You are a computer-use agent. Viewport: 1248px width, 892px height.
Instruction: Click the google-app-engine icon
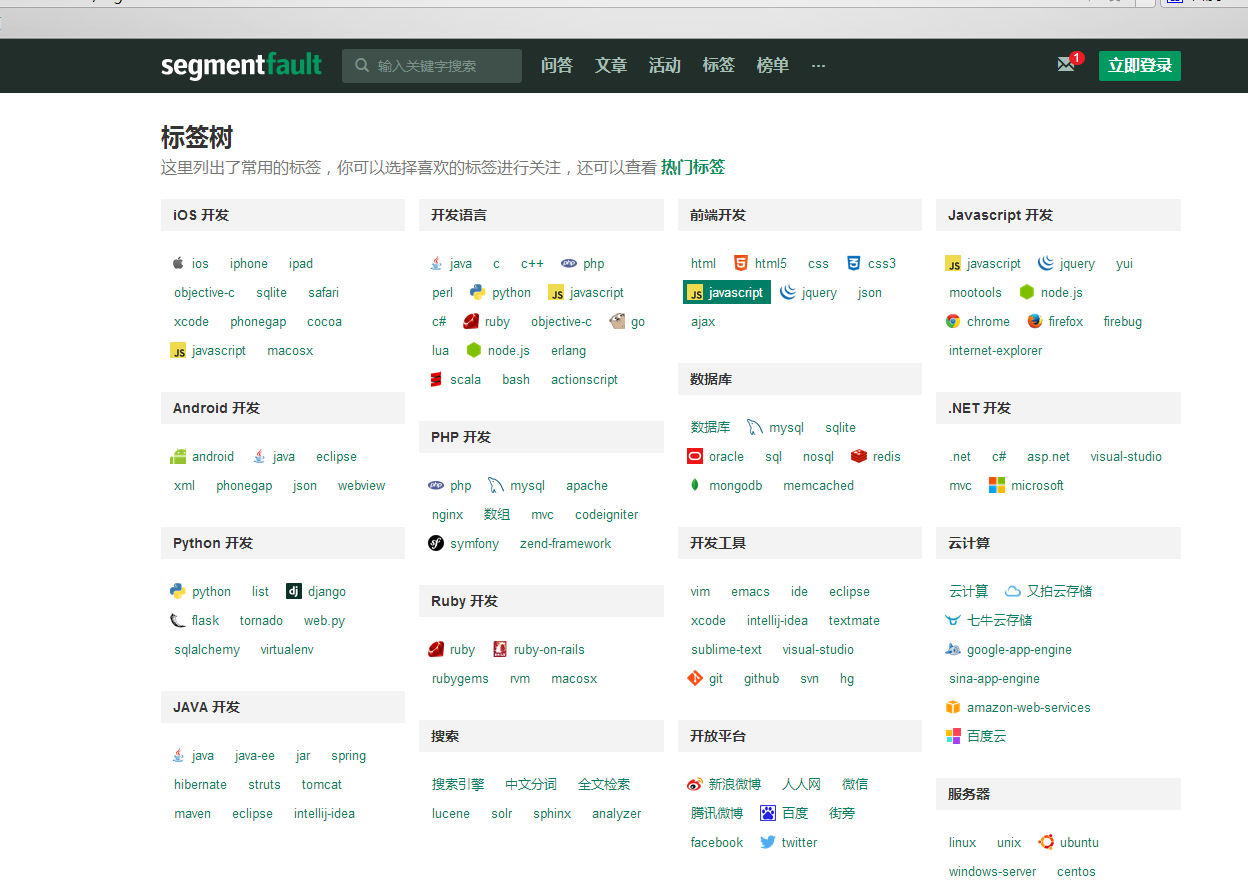pos(953,649)
